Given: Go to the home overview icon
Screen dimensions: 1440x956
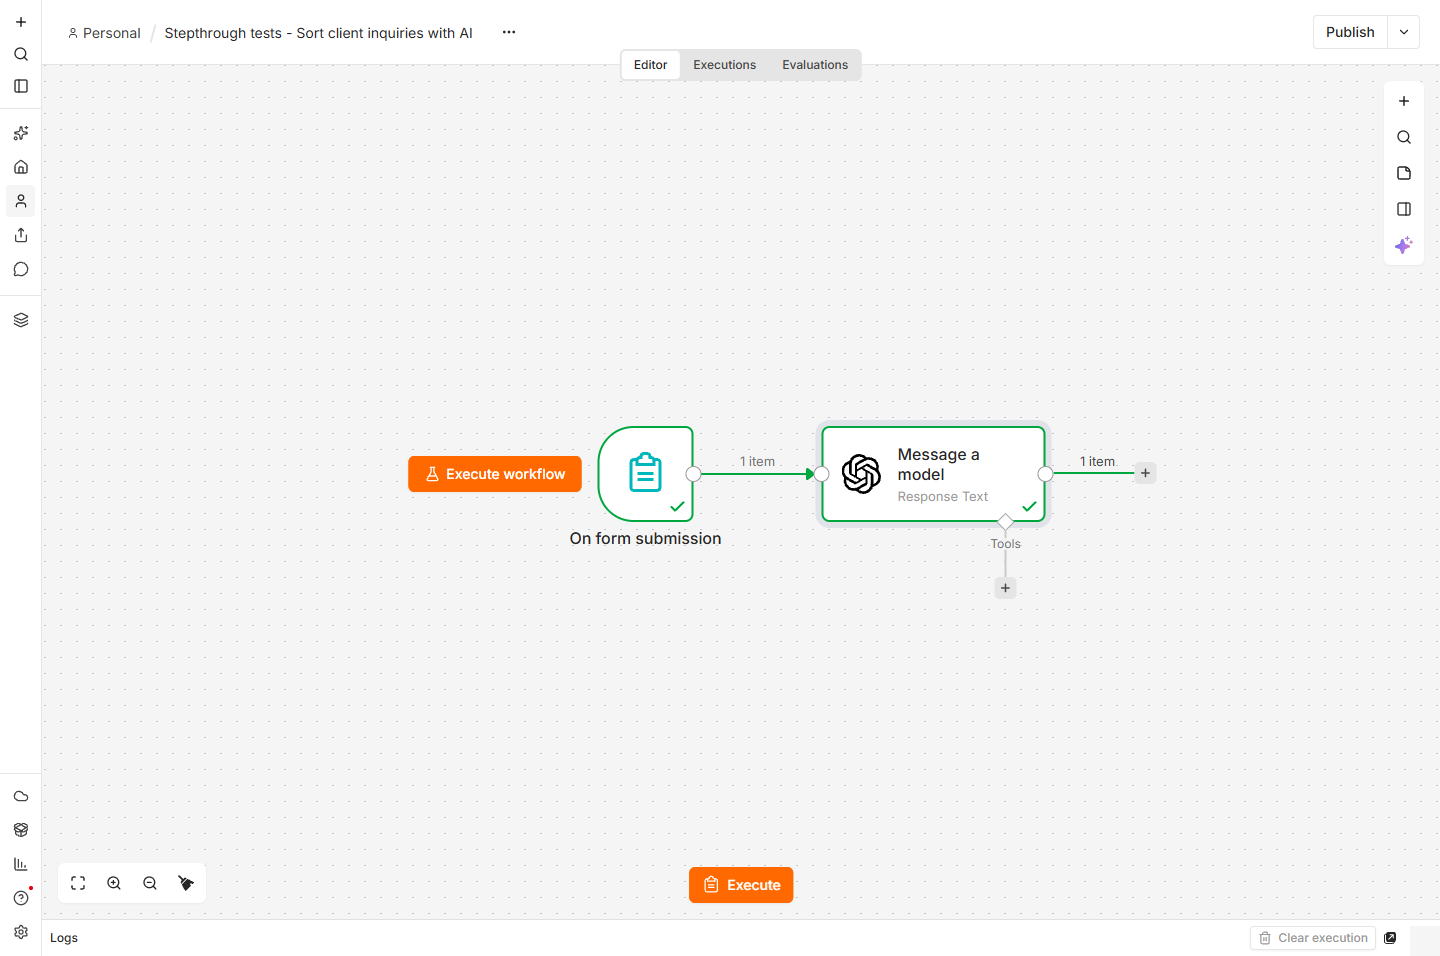Looking at the screenshot, I should tap(21, 167).
